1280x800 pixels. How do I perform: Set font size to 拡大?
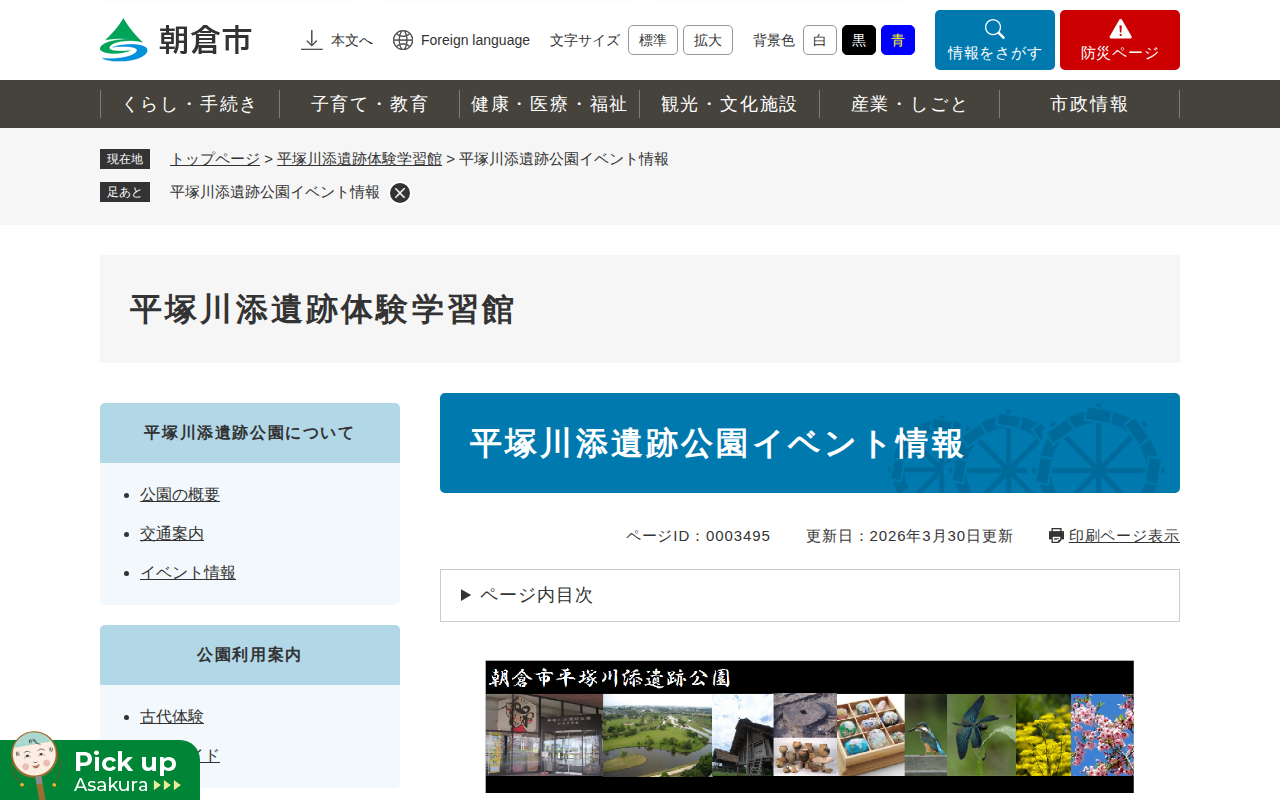pos(707,40)
